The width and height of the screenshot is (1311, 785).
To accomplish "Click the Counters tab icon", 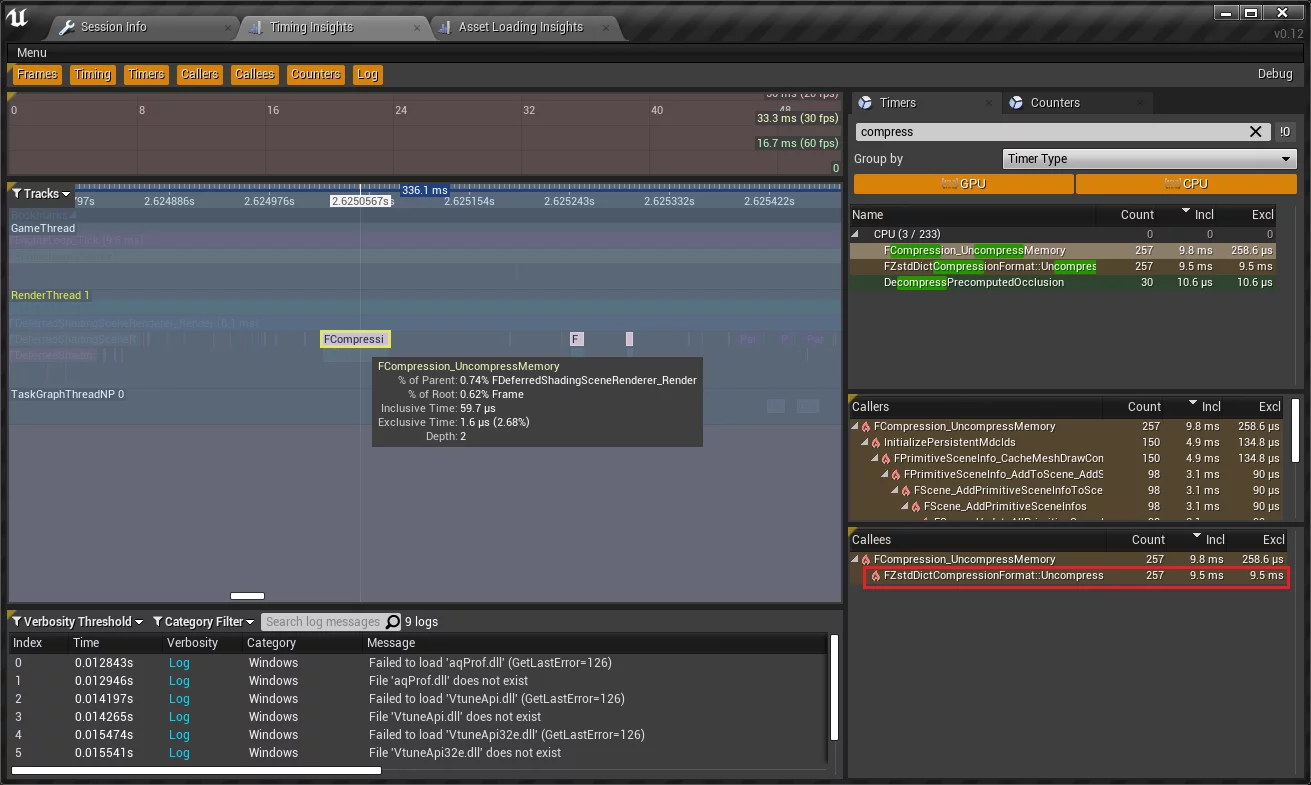I will [x=1017, y=103].
